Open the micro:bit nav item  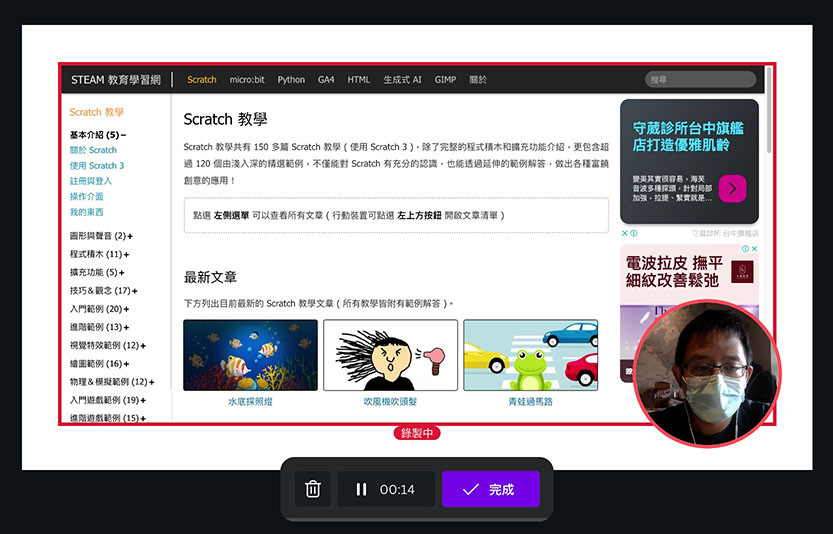(247, 80)
